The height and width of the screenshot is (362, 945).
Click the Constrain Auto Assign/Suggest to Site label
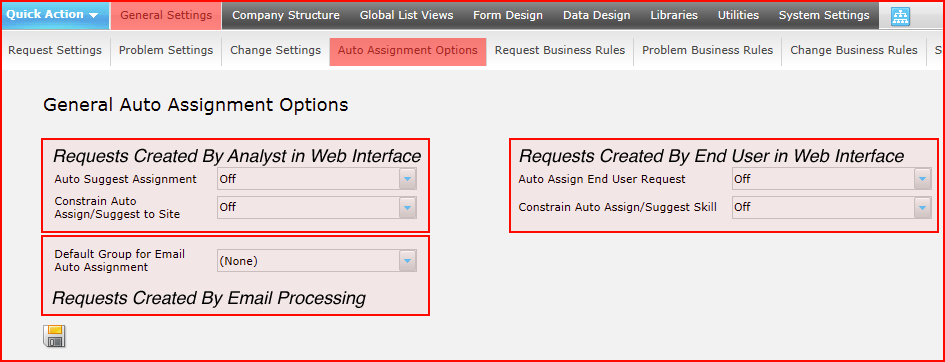click(117, 207)
